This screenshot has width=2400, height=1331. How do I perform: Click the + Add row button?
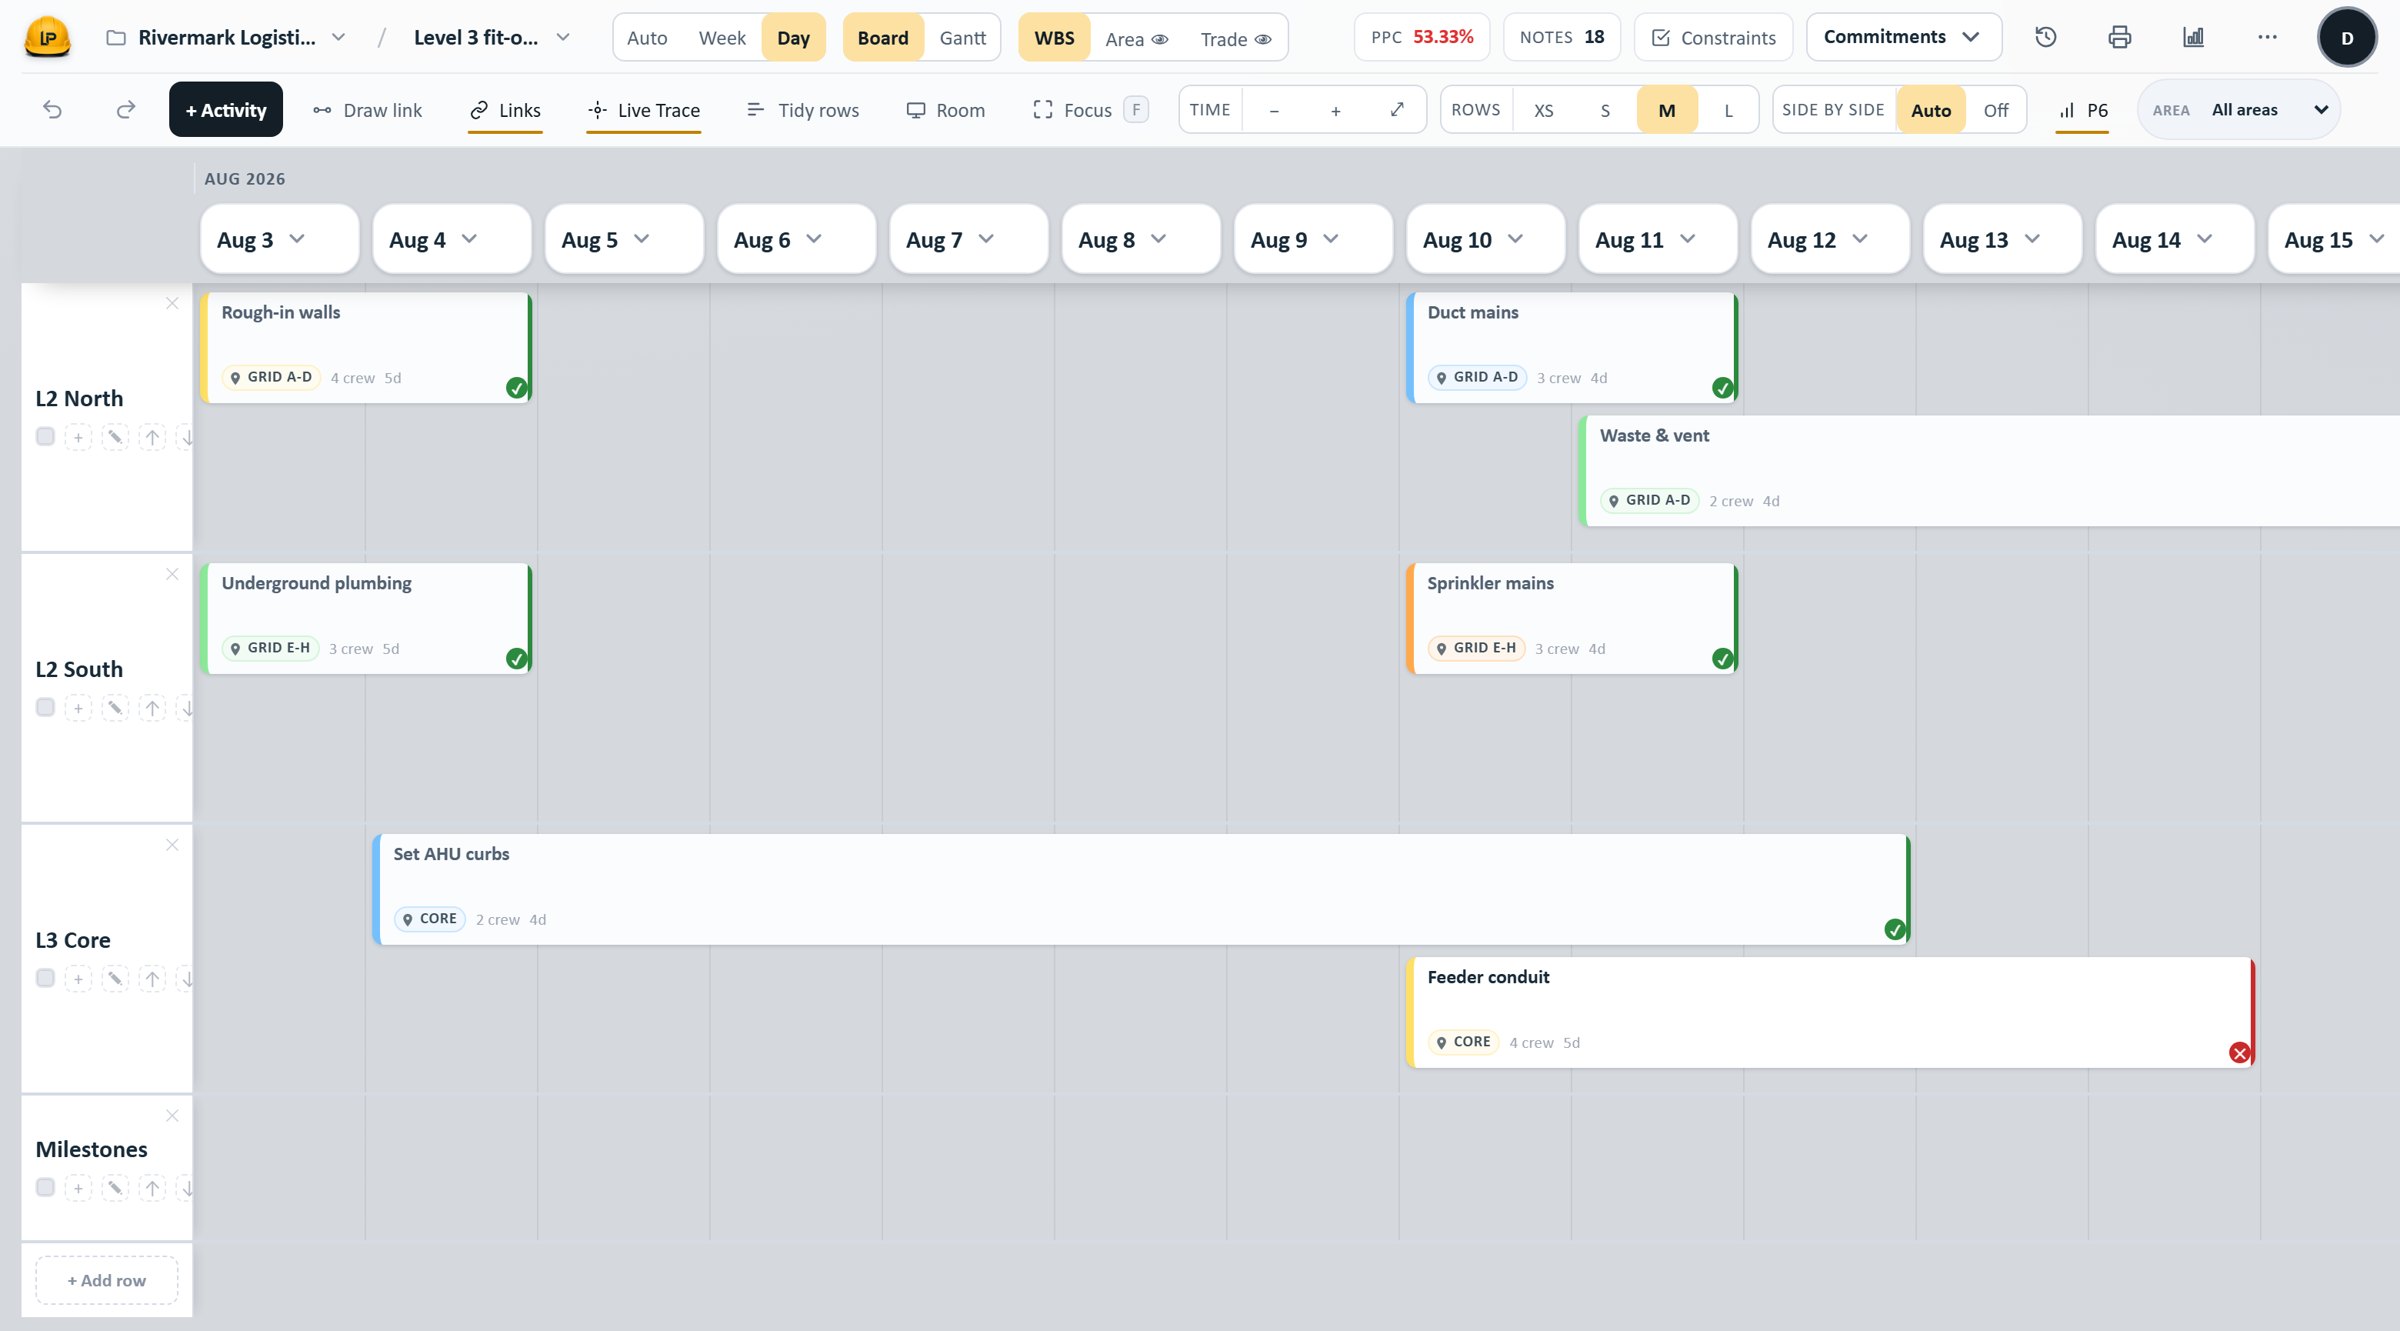(107, 1280)
